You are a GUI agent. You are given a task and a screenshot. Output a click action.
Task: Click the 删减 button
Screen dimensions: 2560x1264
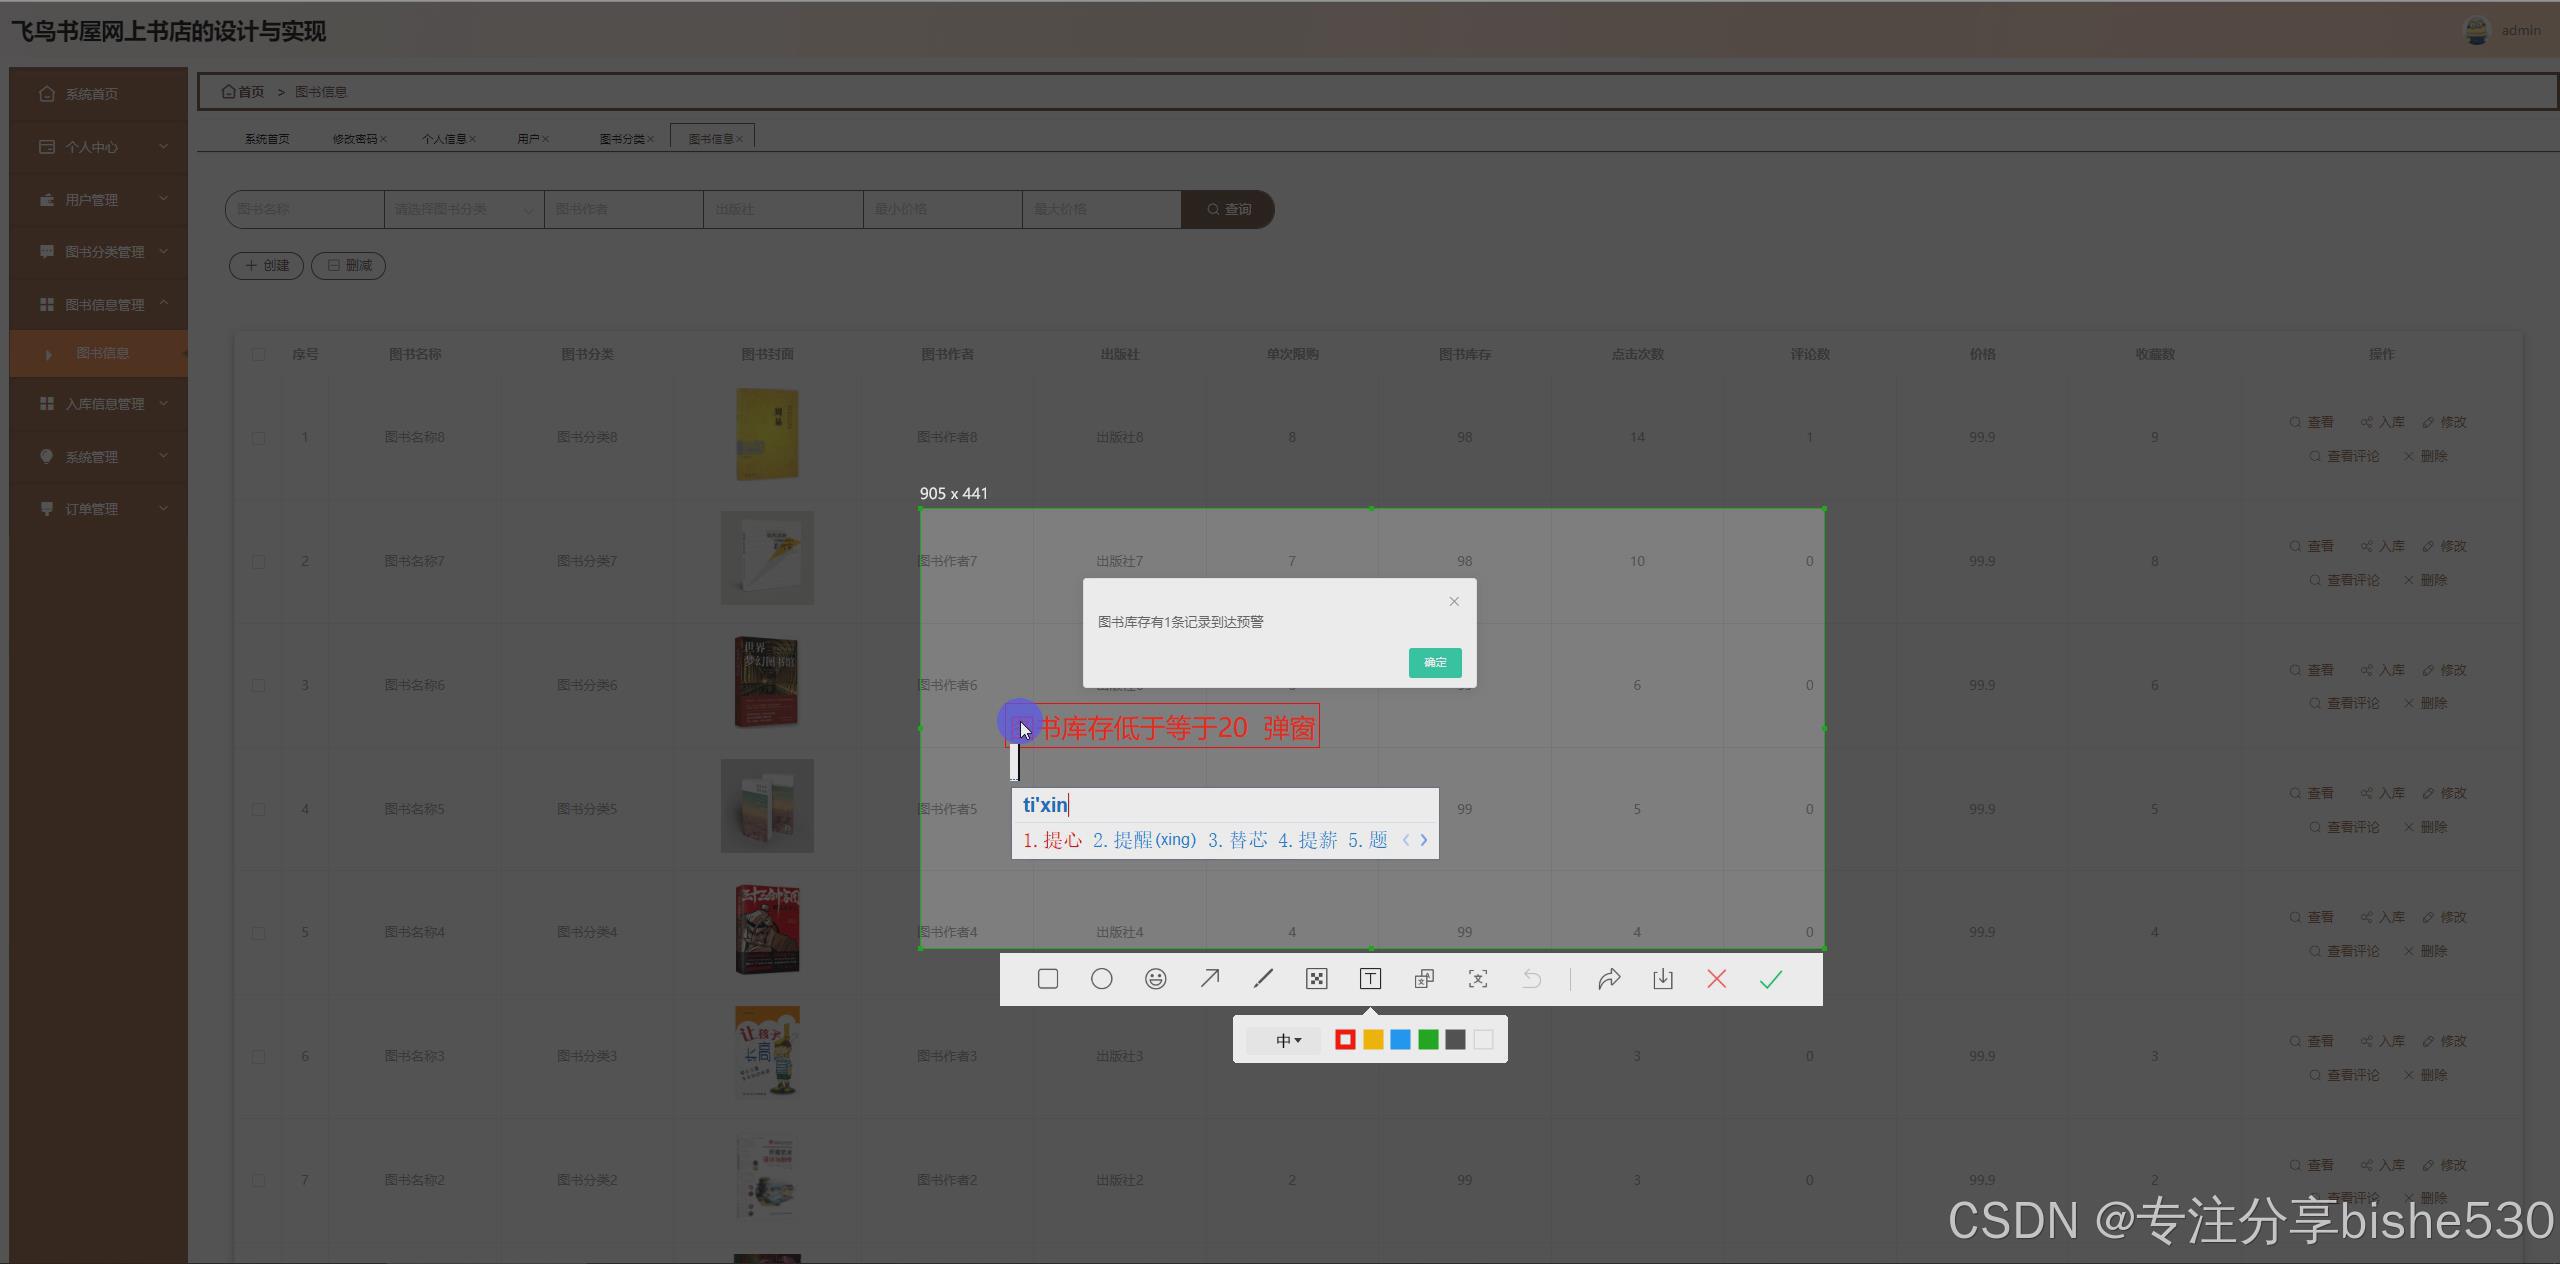point(349,265)
